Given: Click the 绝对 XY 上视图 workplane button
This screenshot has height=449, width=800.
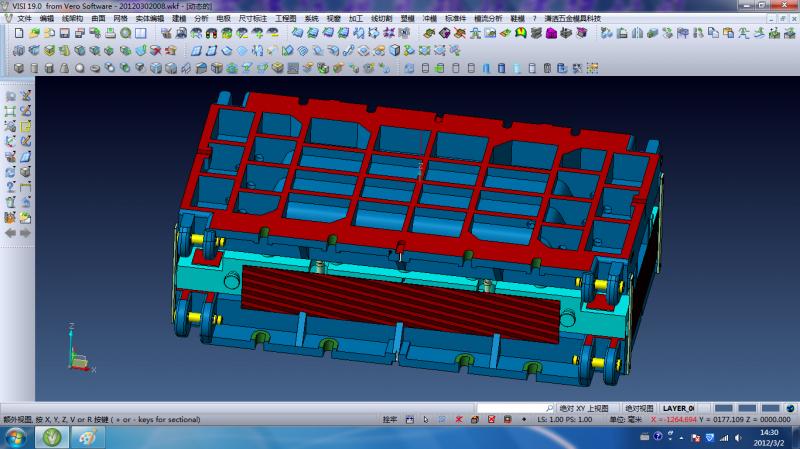Looking at the screenshot, I should (x=584, y=408).
